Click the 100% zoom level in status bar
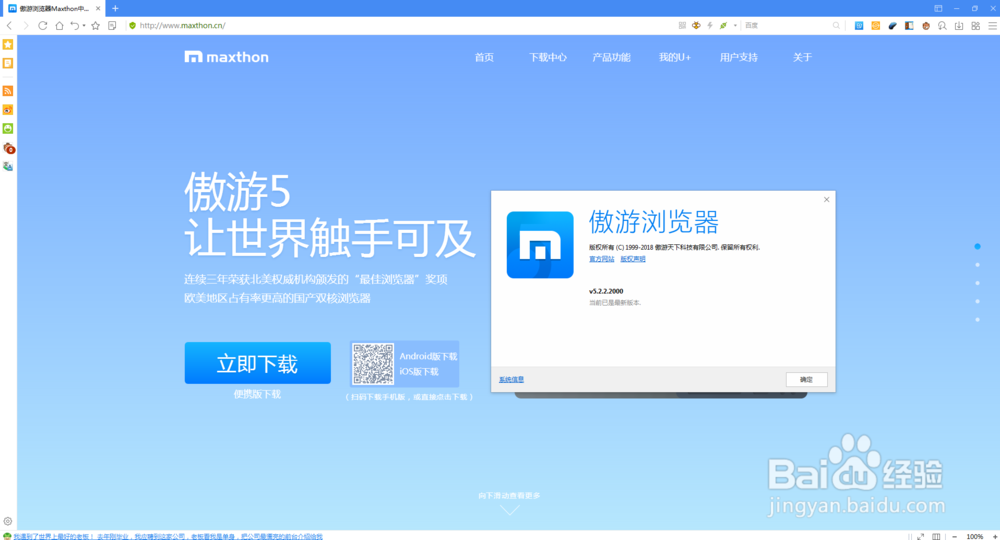This screenshot has width=1000, height=540. click(x=974, y=537)
